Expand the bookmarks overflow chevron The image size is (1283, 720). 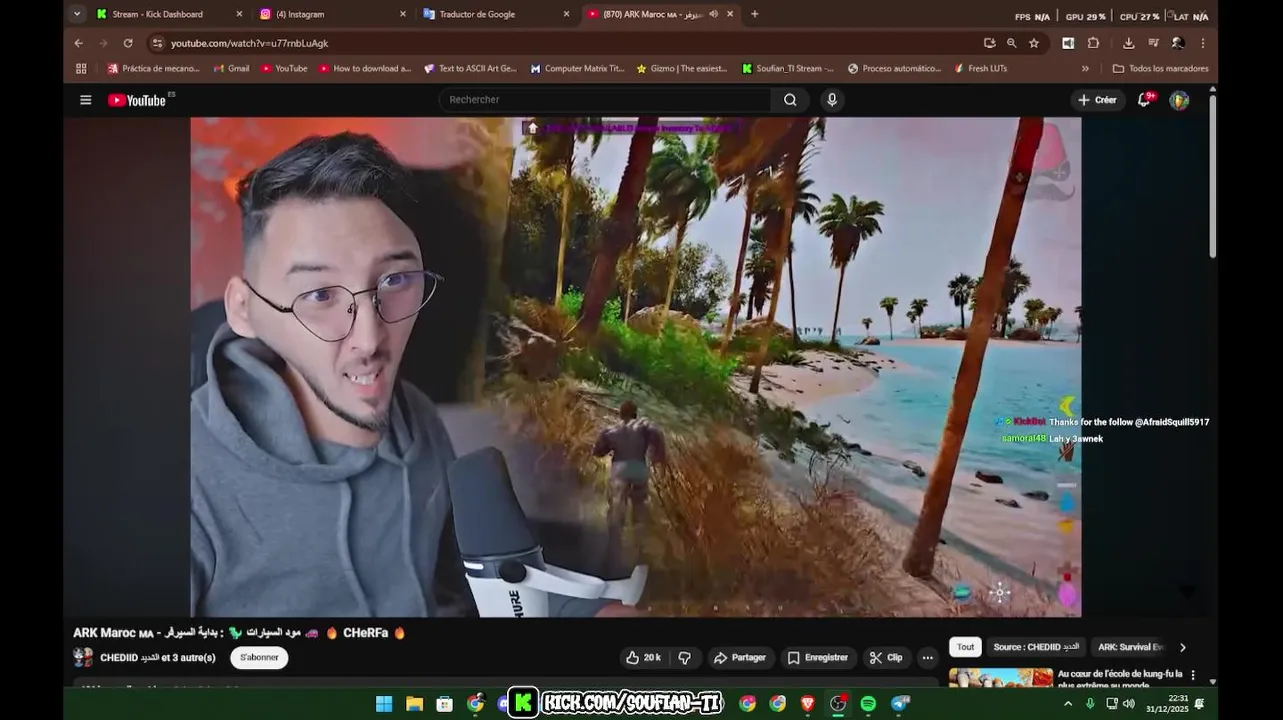click(1085, 69)
